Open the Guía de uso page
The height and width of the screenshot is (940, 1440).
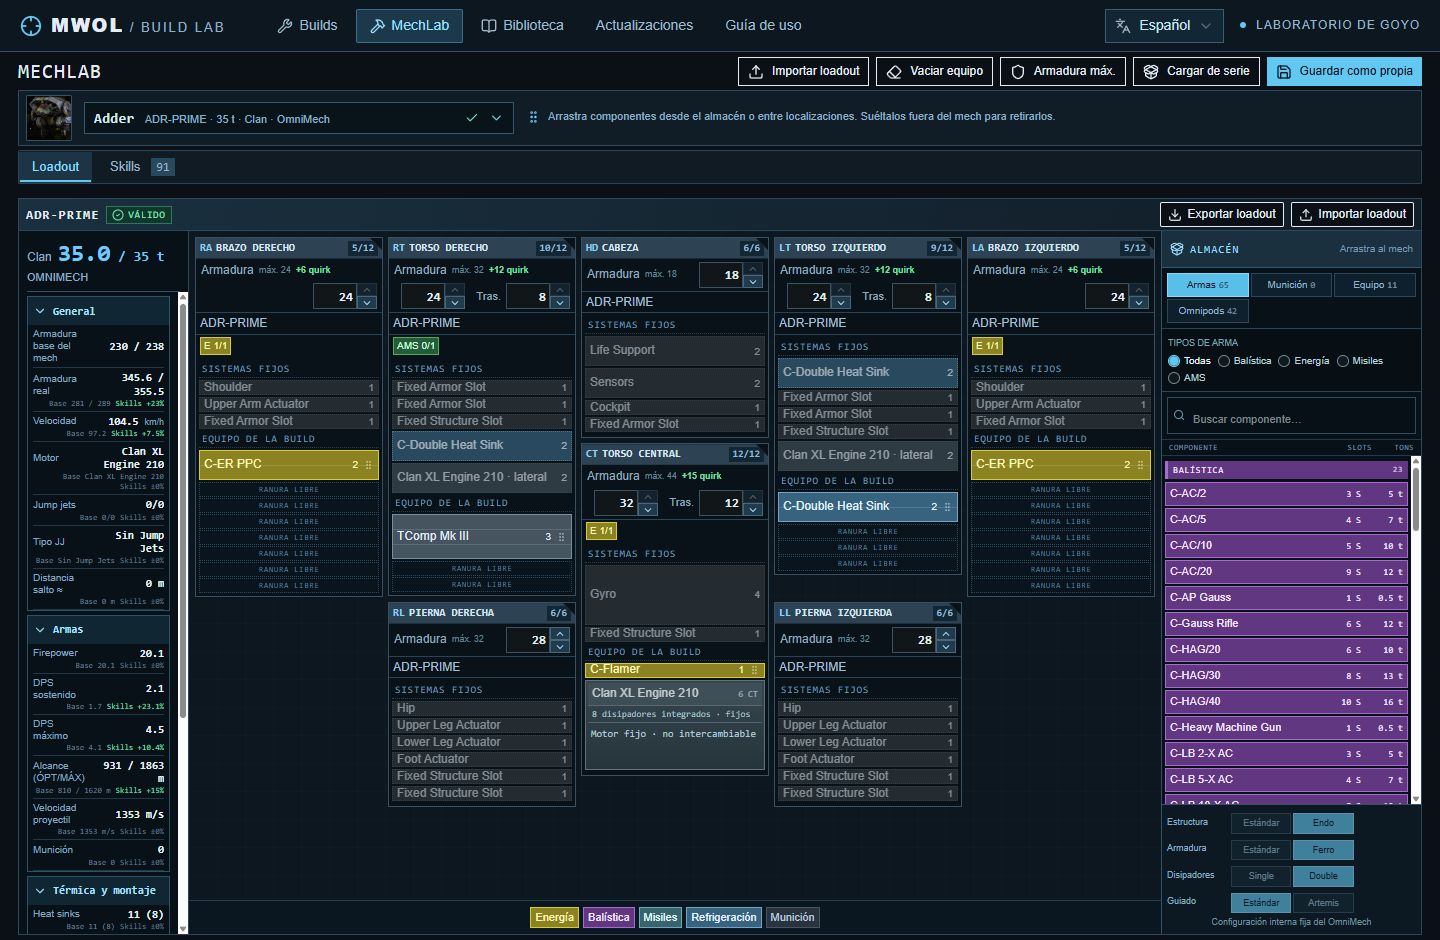point(763,26)
